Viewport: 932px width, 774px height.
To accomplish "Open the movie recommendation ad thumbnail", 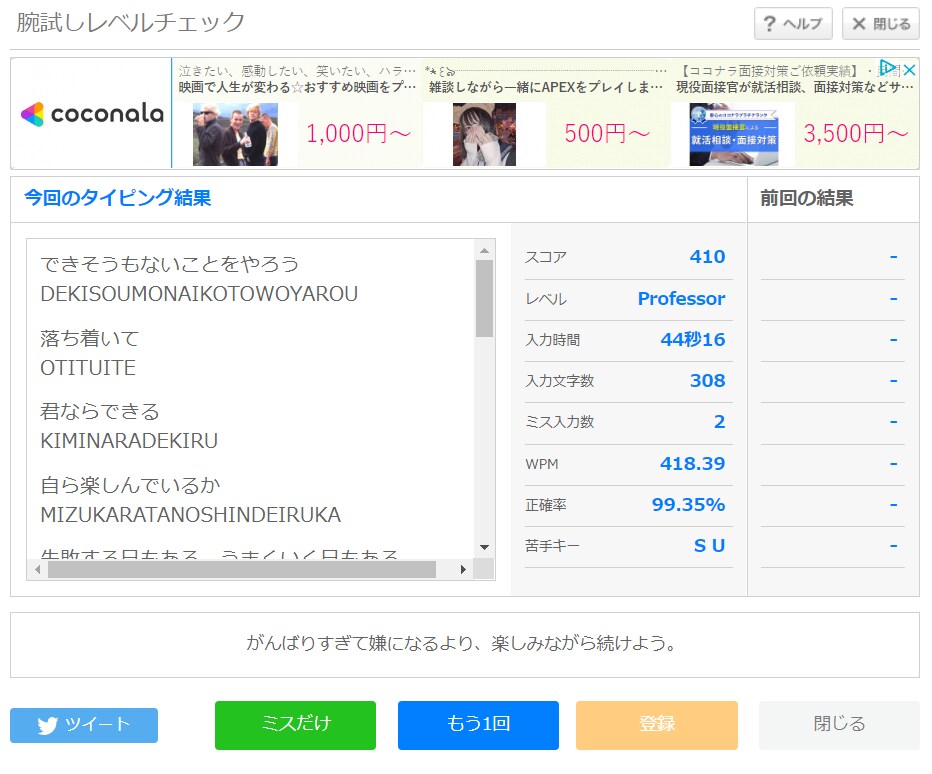I will [x=235, y=134].
